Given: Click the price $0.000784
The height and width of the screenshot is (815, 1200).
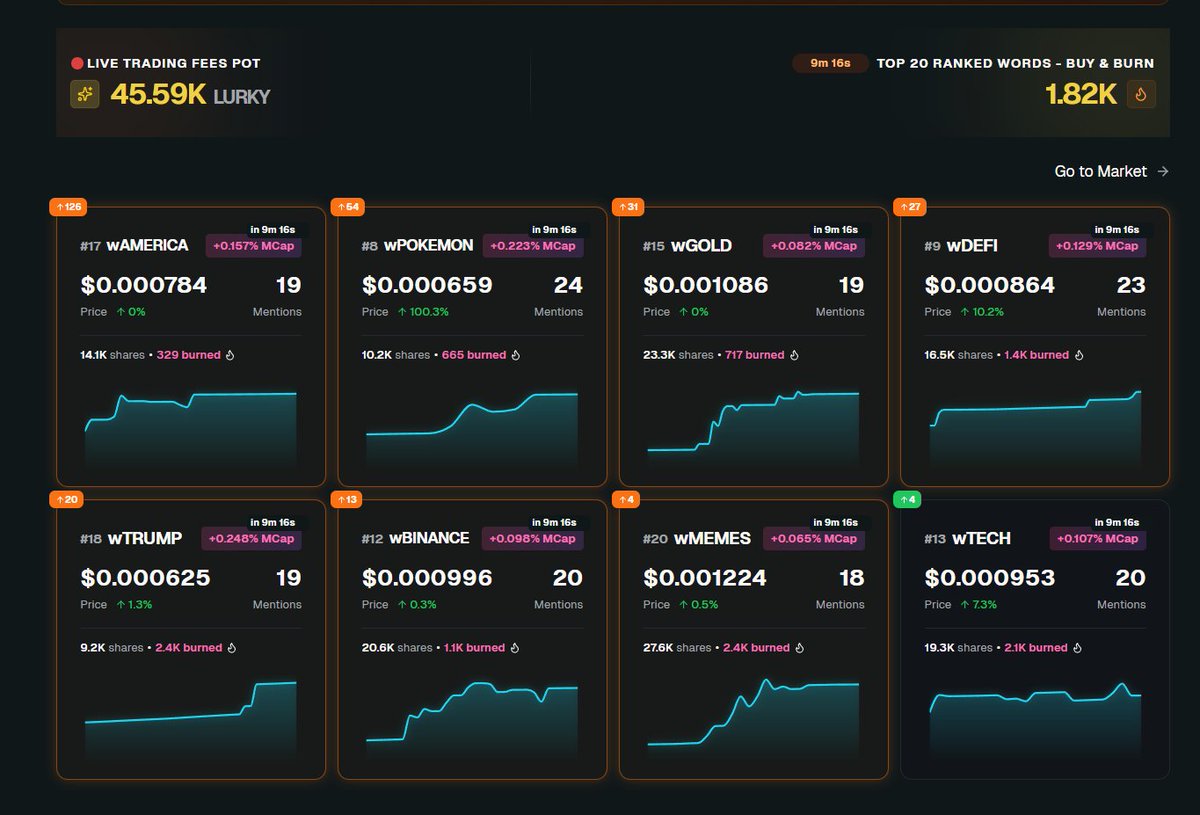Looking at the screenshot, I should point(144,286).
